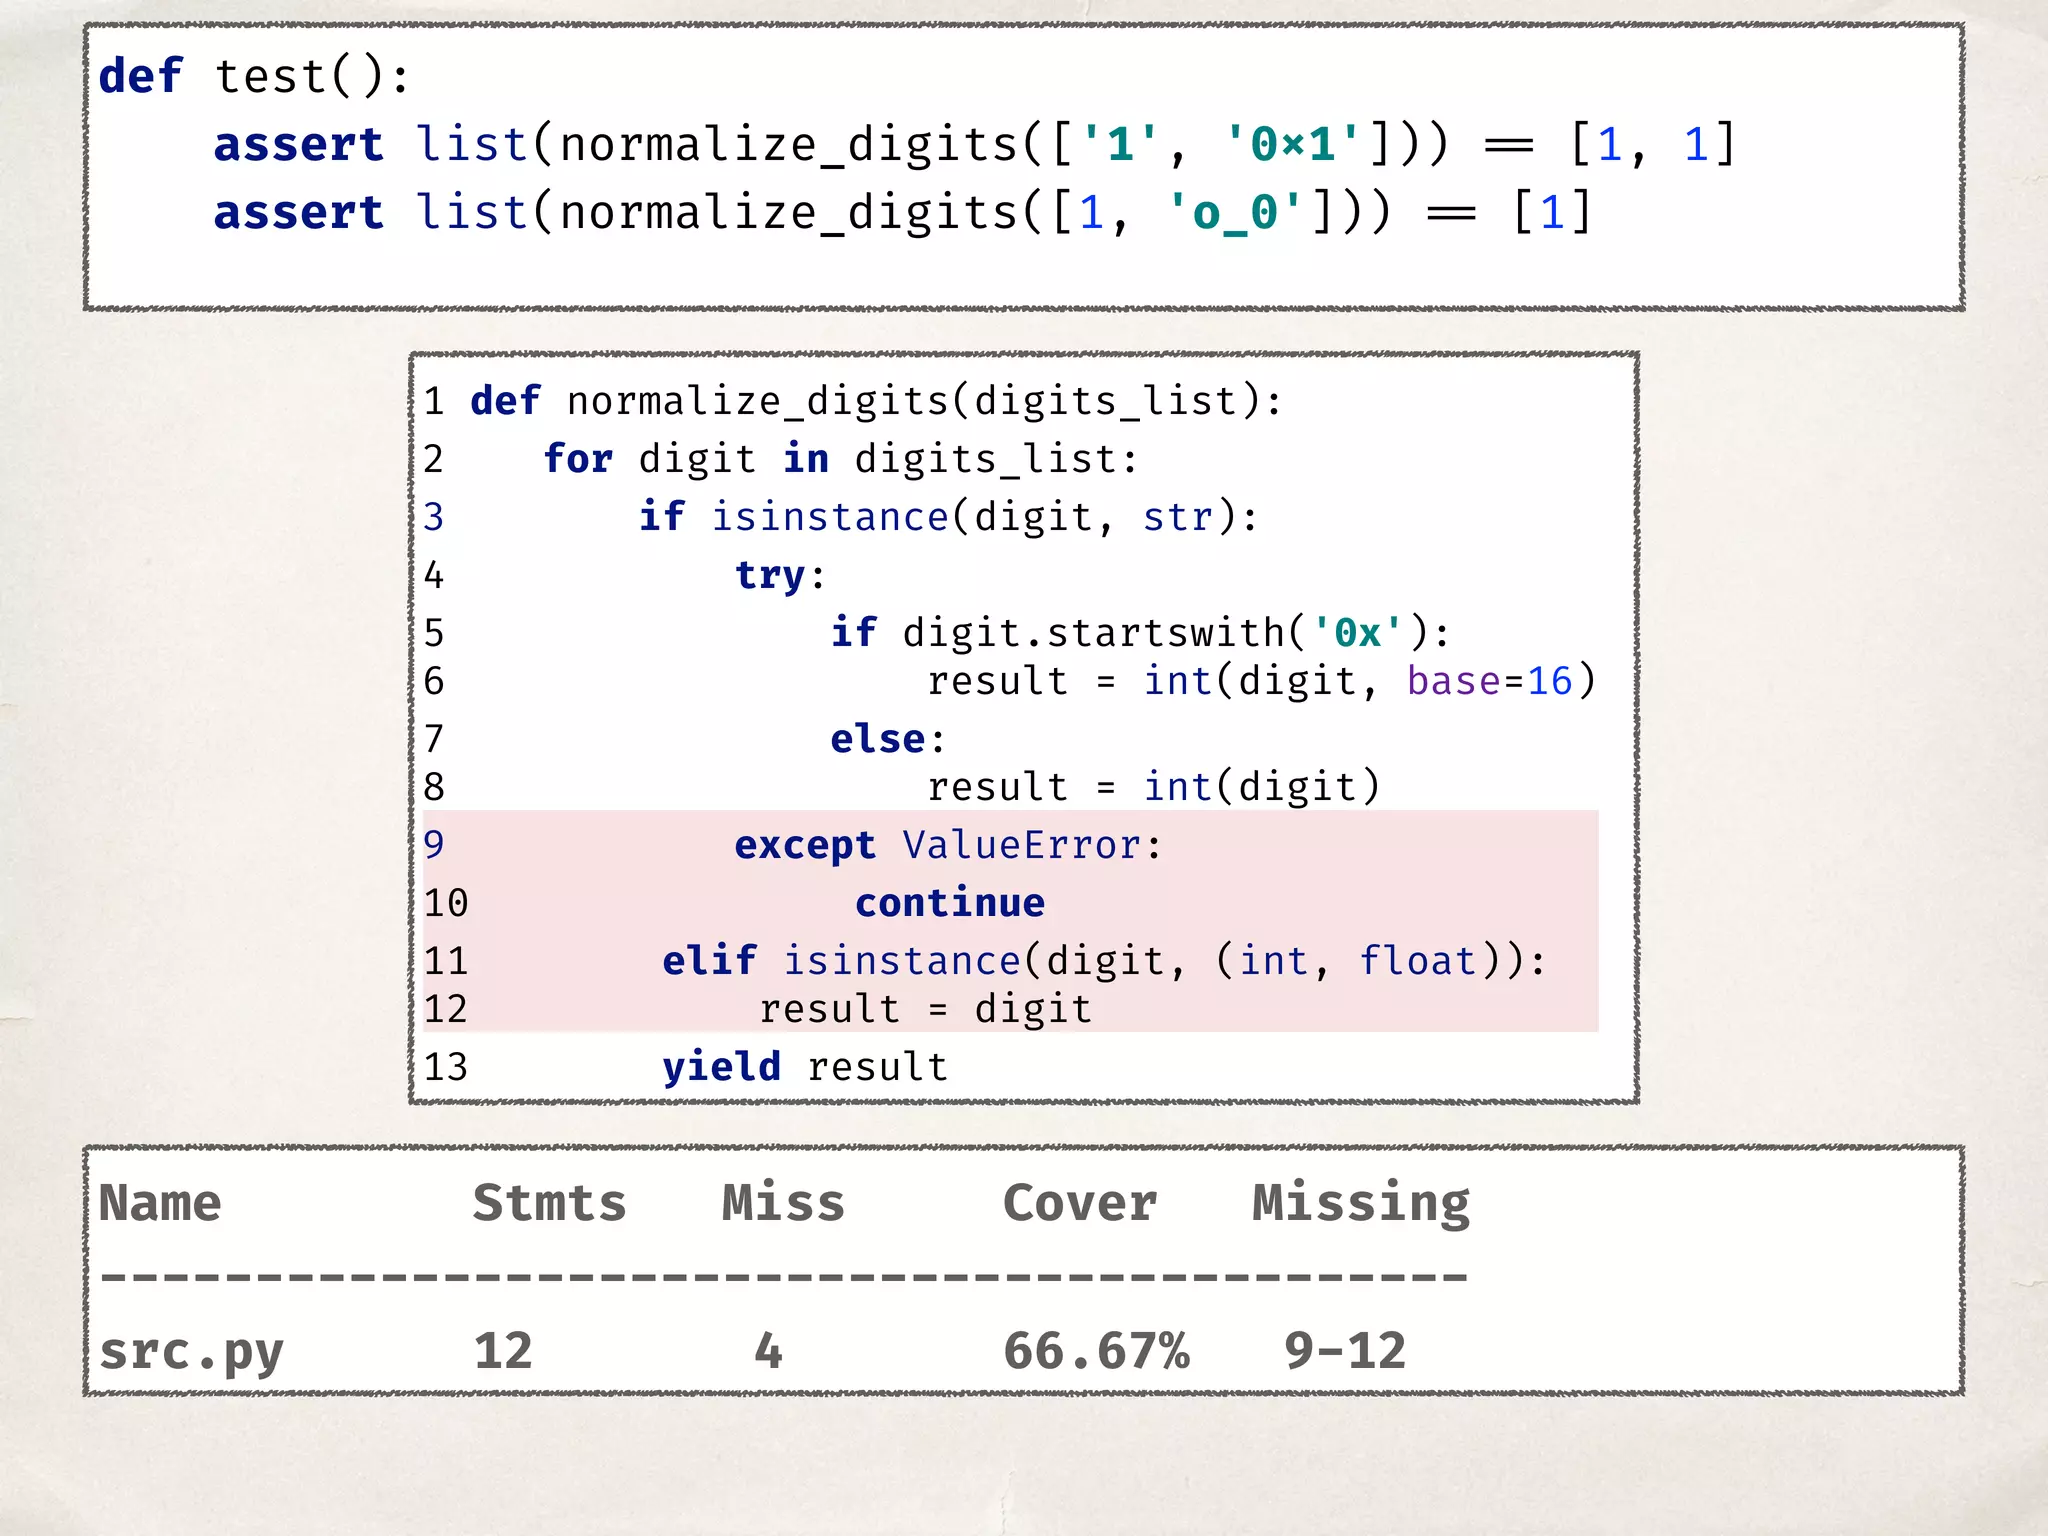Click the 'Missing' column header
Screen dimensions: 2048x1536
click(x=1362, y=1205)
